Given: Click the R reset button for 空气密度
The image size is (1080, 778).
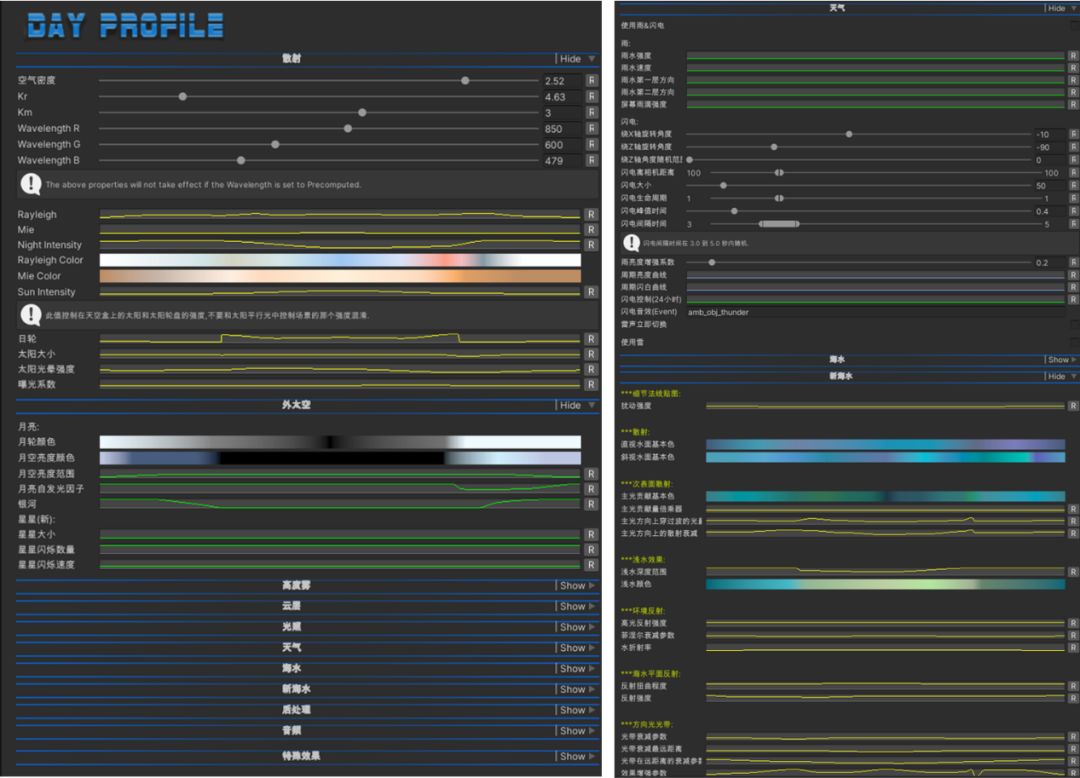Looking at the screenshot, I should pyautogui.click(x=592, y=81).
